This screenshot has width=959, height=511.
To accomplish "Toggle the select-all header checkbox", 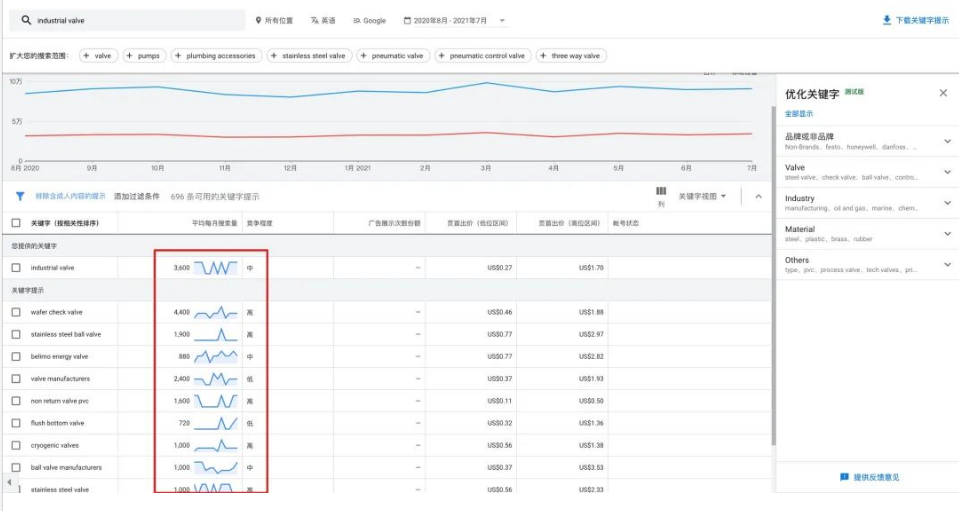I will (x=16, y=223).
